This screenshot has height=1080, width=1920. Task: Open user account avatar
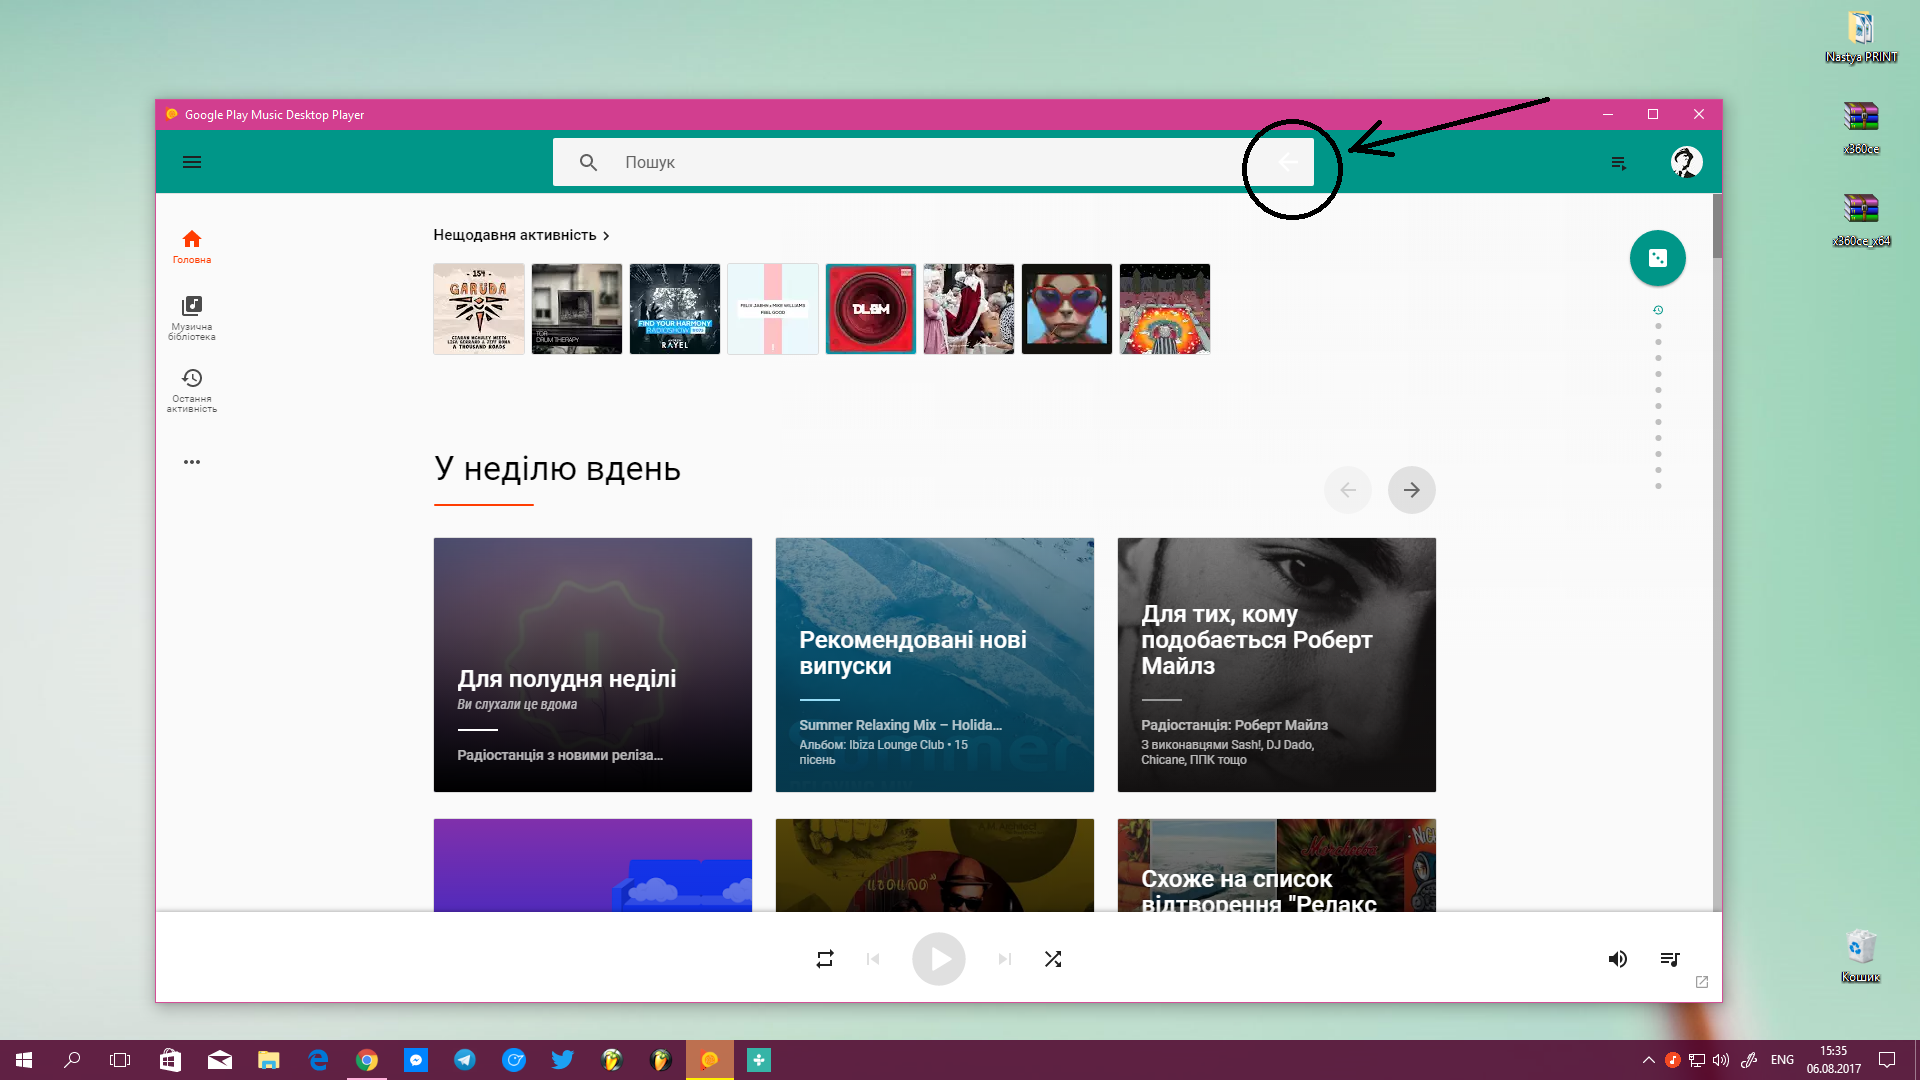tap(1686, 162)
